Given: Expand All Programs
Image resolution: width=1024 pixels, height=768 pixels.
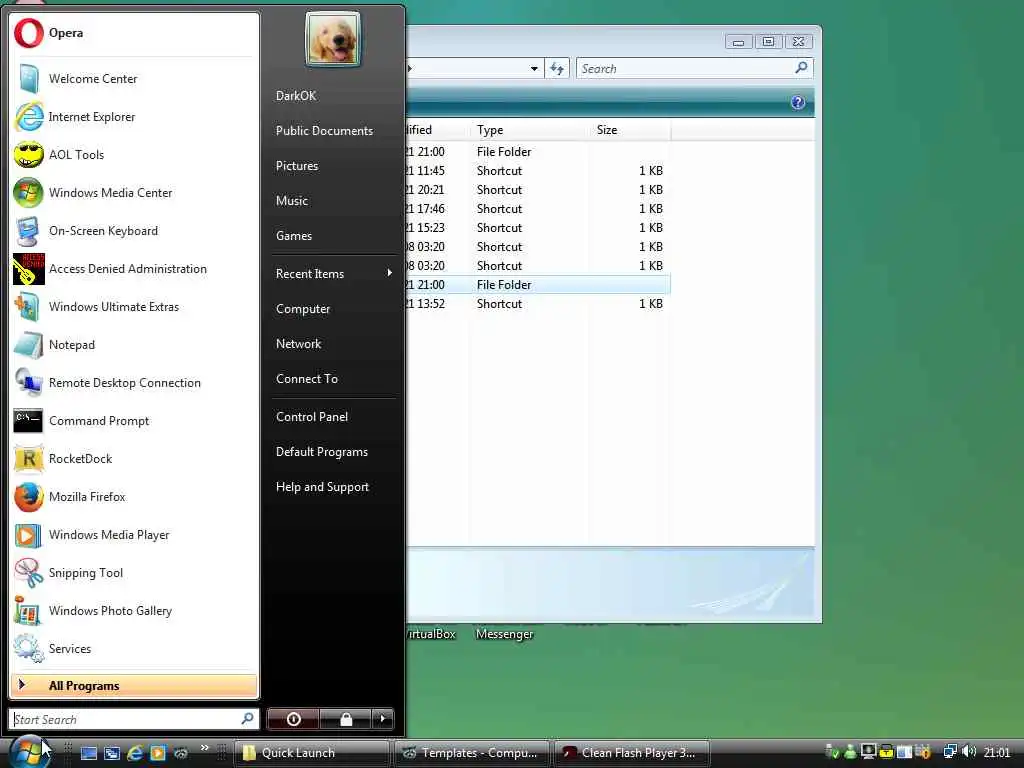Looking at the screenshot, I should (134, 686).
